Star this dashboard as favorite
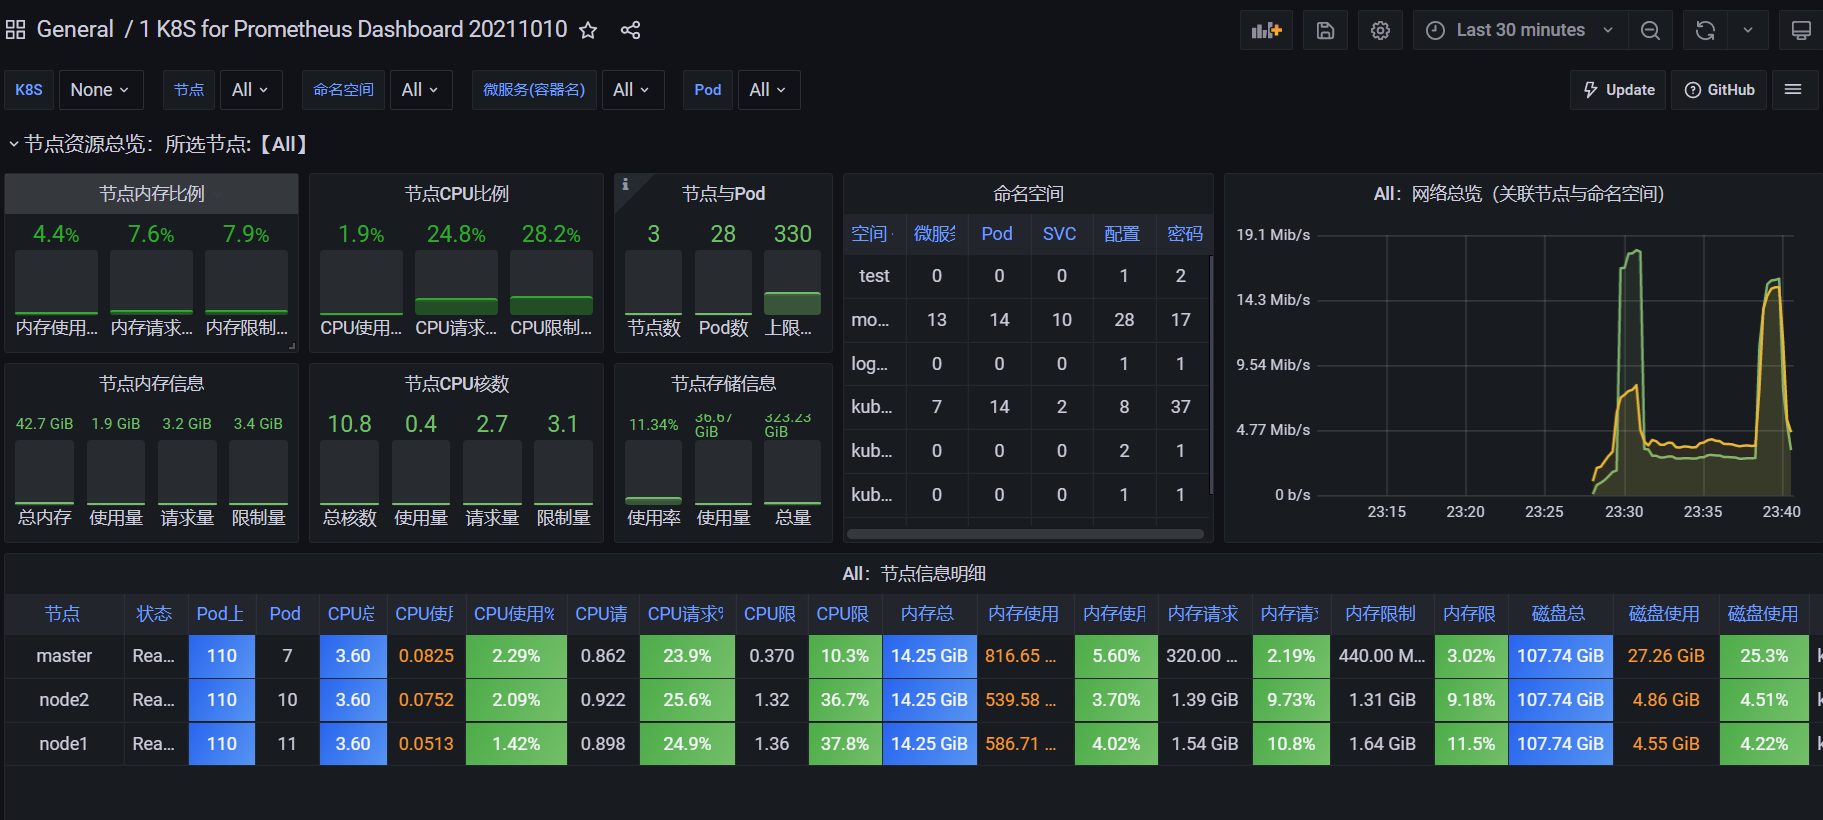The width and height of the screenshot is (1823, 820). 588,30
